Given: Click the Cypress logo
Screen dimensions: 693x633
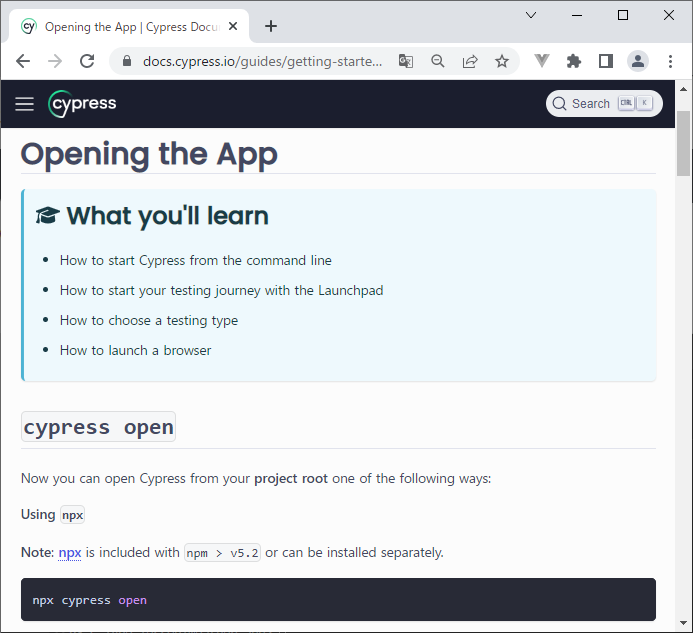Looking at the screenshot, I should click(x=82, y=104).
